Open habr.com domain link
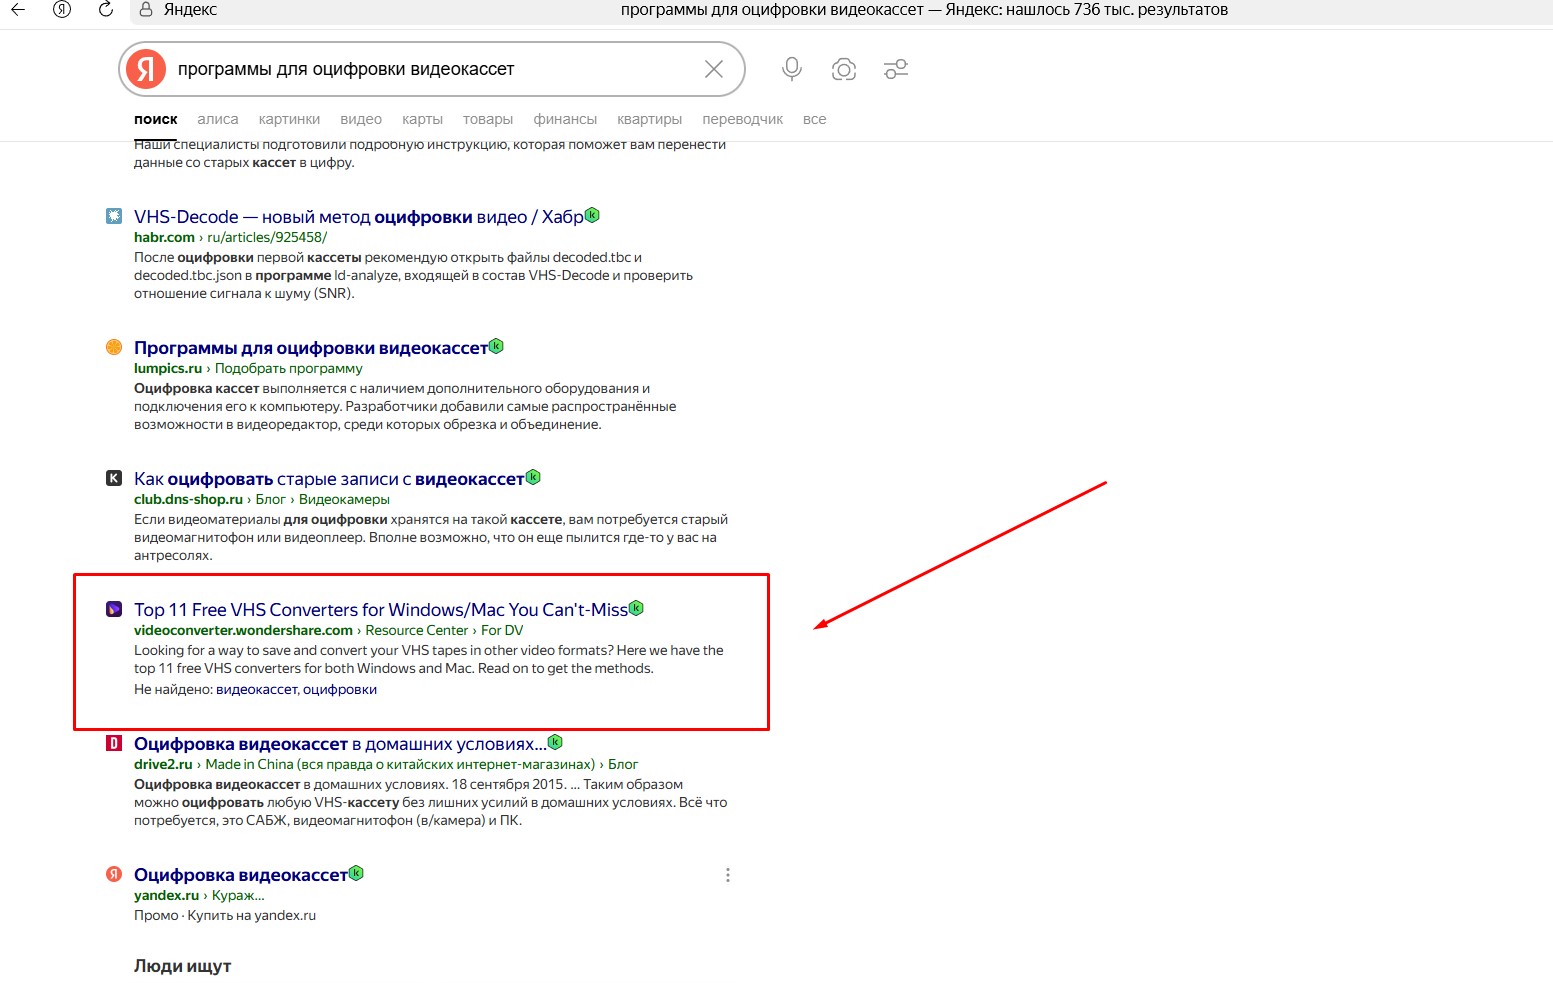 click(164, 237)
